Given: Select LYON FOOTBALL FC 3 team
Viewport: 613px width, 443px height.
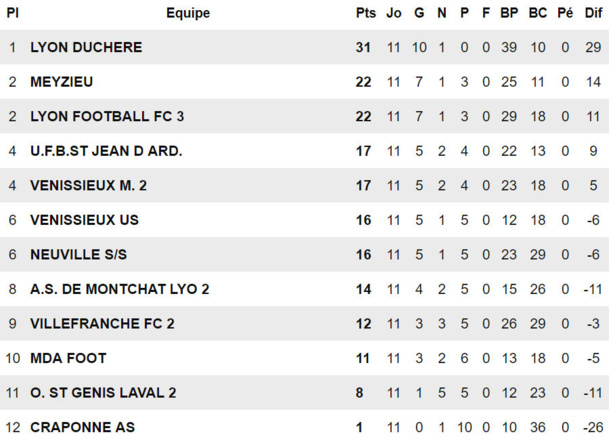Looking at the screenshot, I should click(x=107, y=116).
